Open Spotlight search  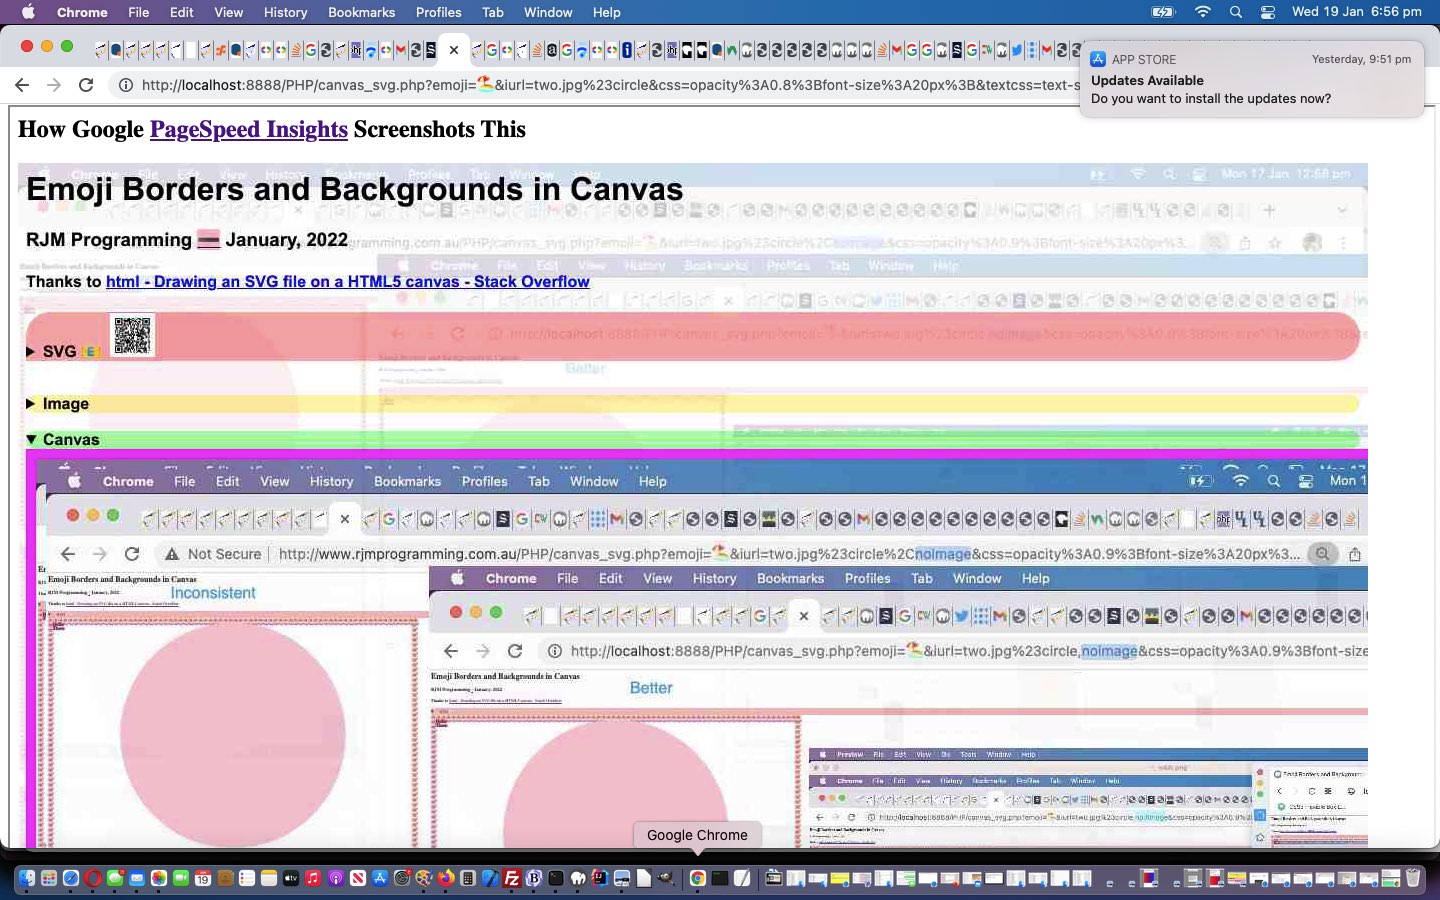pos(1236,12)
